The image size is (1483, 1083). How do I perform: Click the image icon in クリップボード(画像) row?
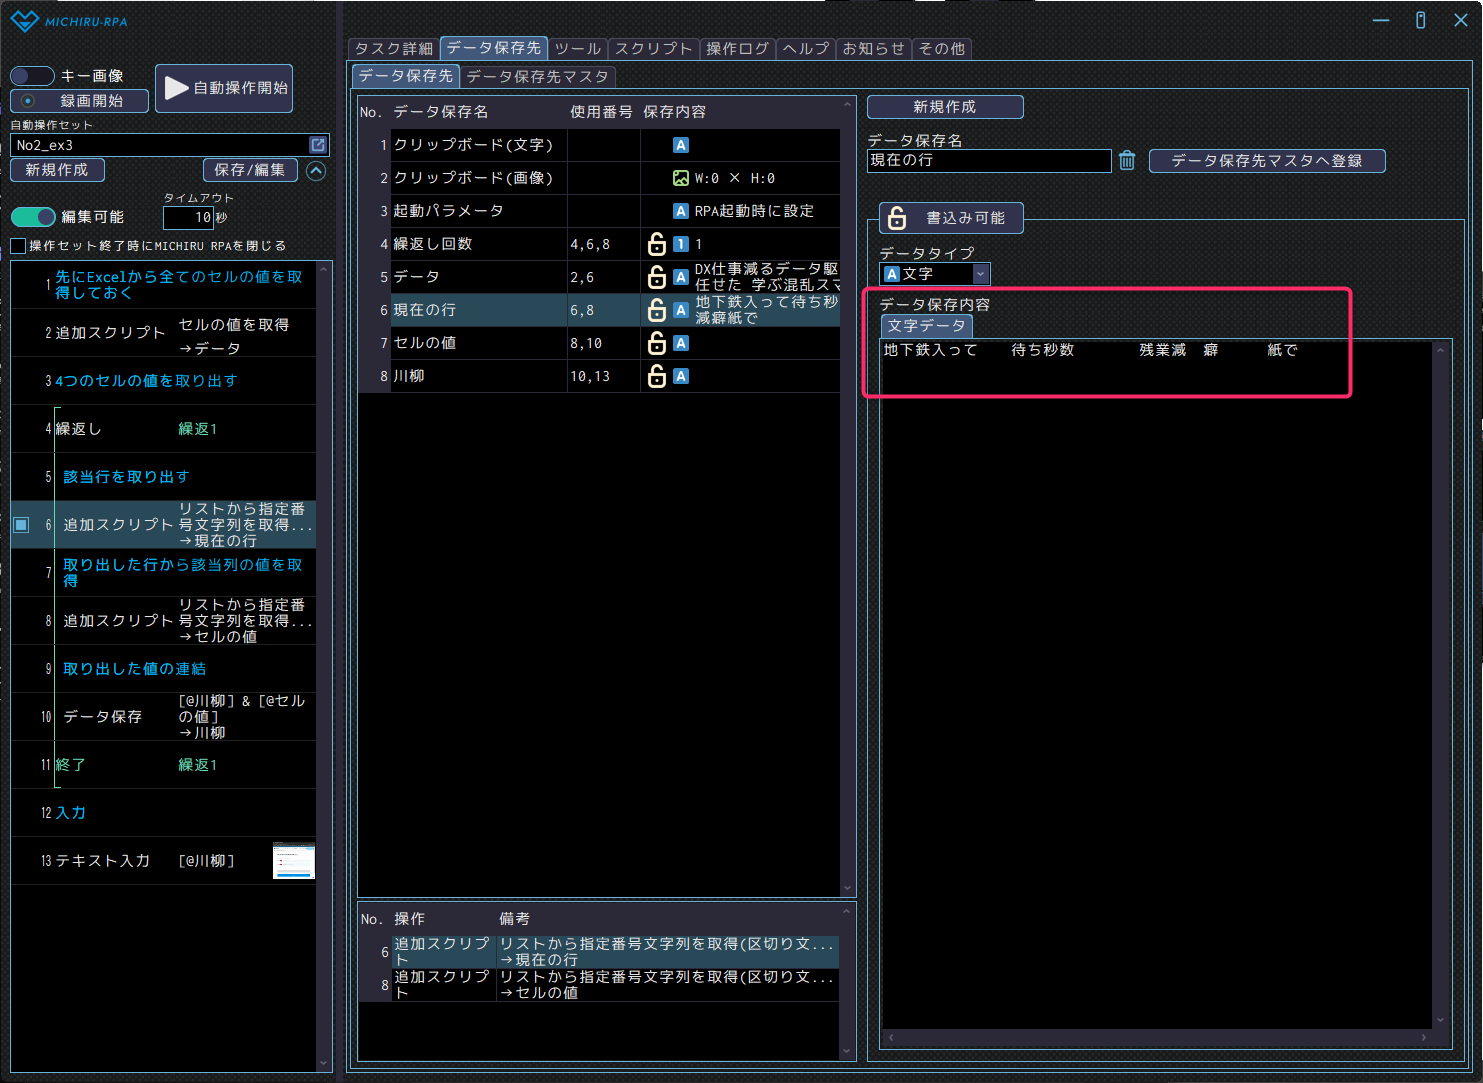tap(681, 178)
